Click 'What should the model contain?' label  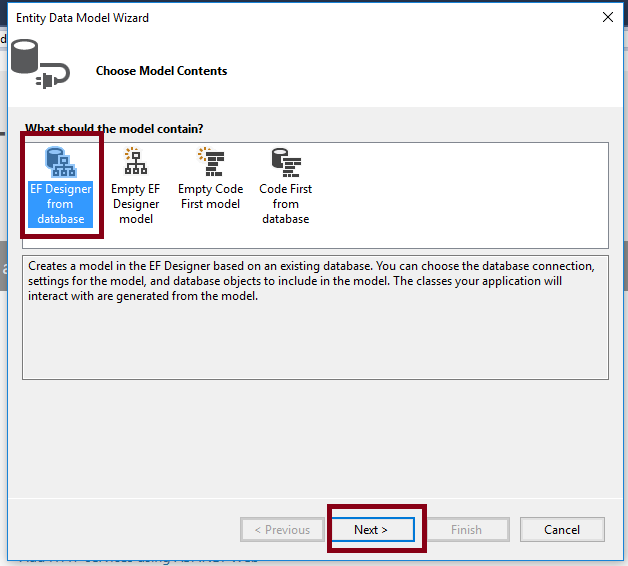(x=114, y=129)
